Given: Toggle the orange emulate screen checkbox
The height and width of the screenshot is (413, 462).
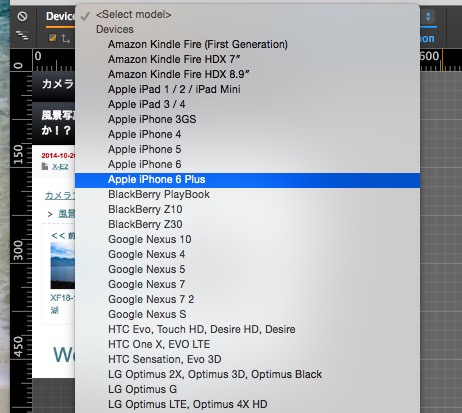Looking at the screenshot, I should pos(52,38).
